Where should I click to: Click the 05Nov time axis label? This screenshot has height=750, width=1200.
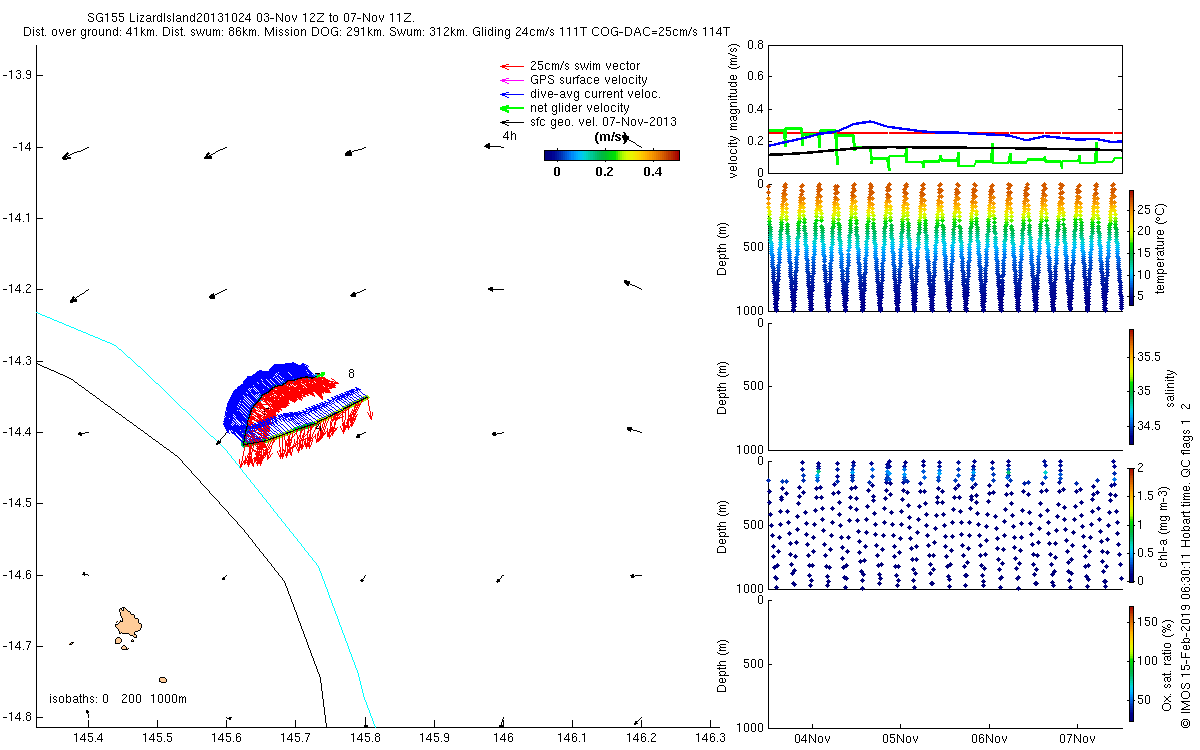click(900, 738)
